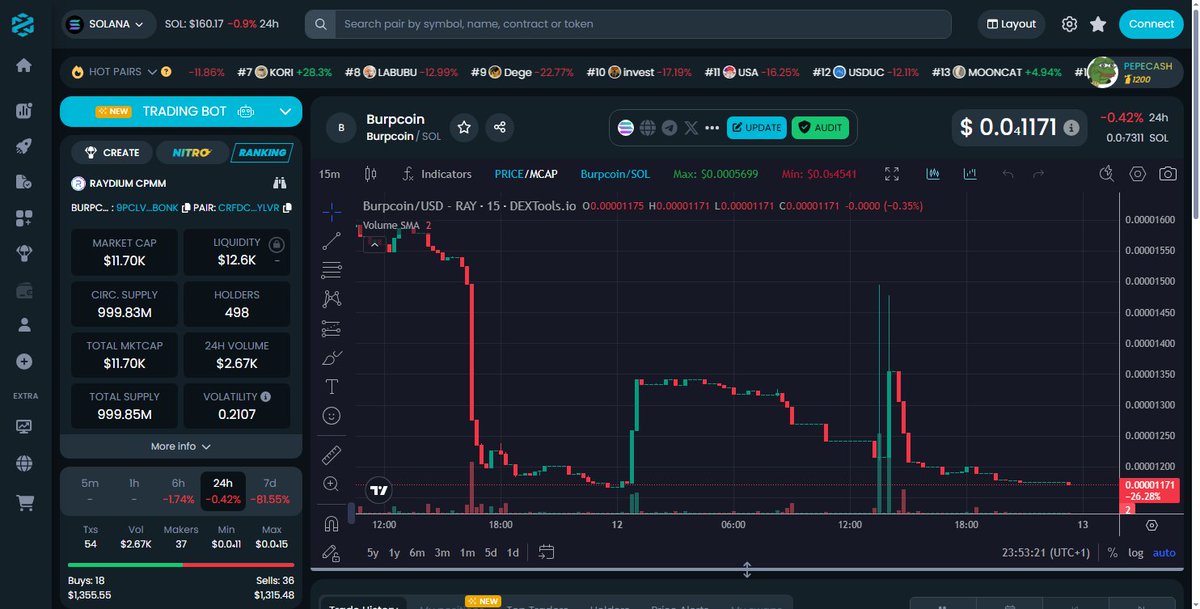Open the AUDIT button
Viewport: 1200px width, 609px height.
(x=820, y=128)
